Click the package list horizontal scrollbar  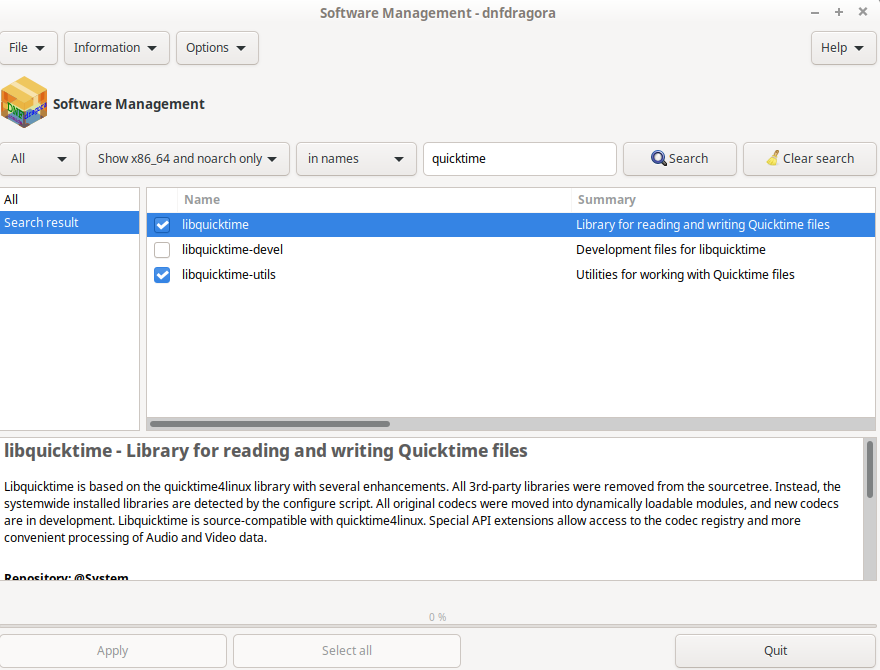(x=270, y=424)
